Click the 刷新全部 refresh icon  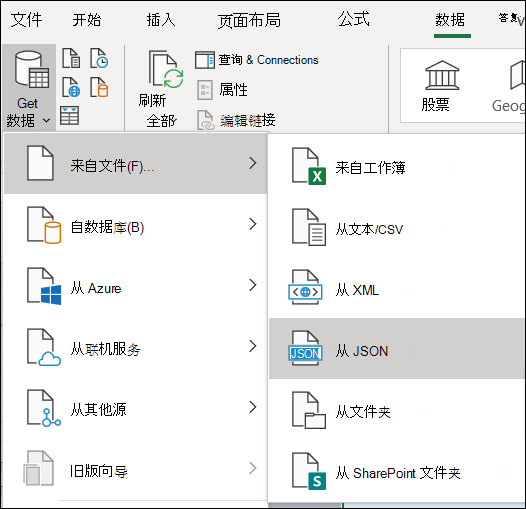coord(166,69)
